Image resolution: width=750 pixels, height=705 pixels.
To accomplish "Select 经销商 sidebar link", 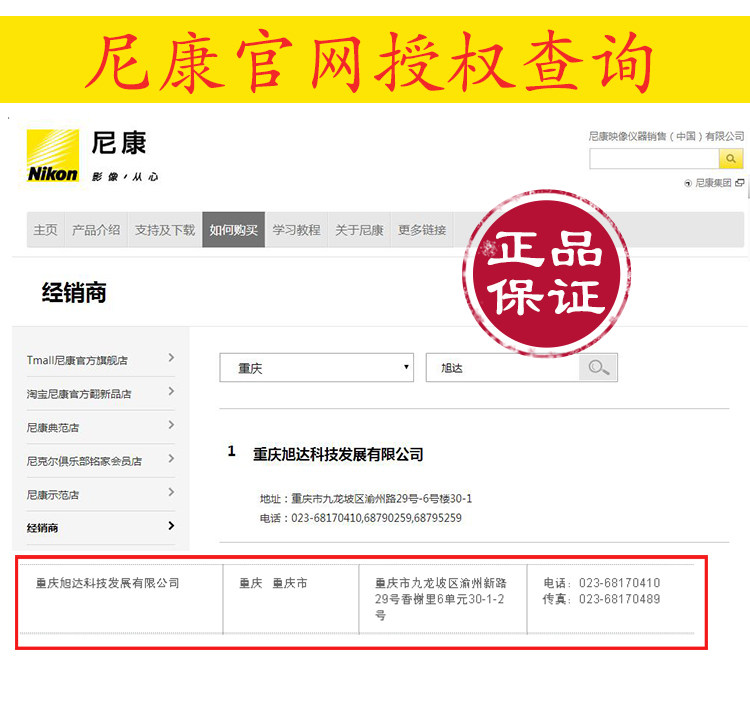I will pyautogui.click(x=43, y=528).
